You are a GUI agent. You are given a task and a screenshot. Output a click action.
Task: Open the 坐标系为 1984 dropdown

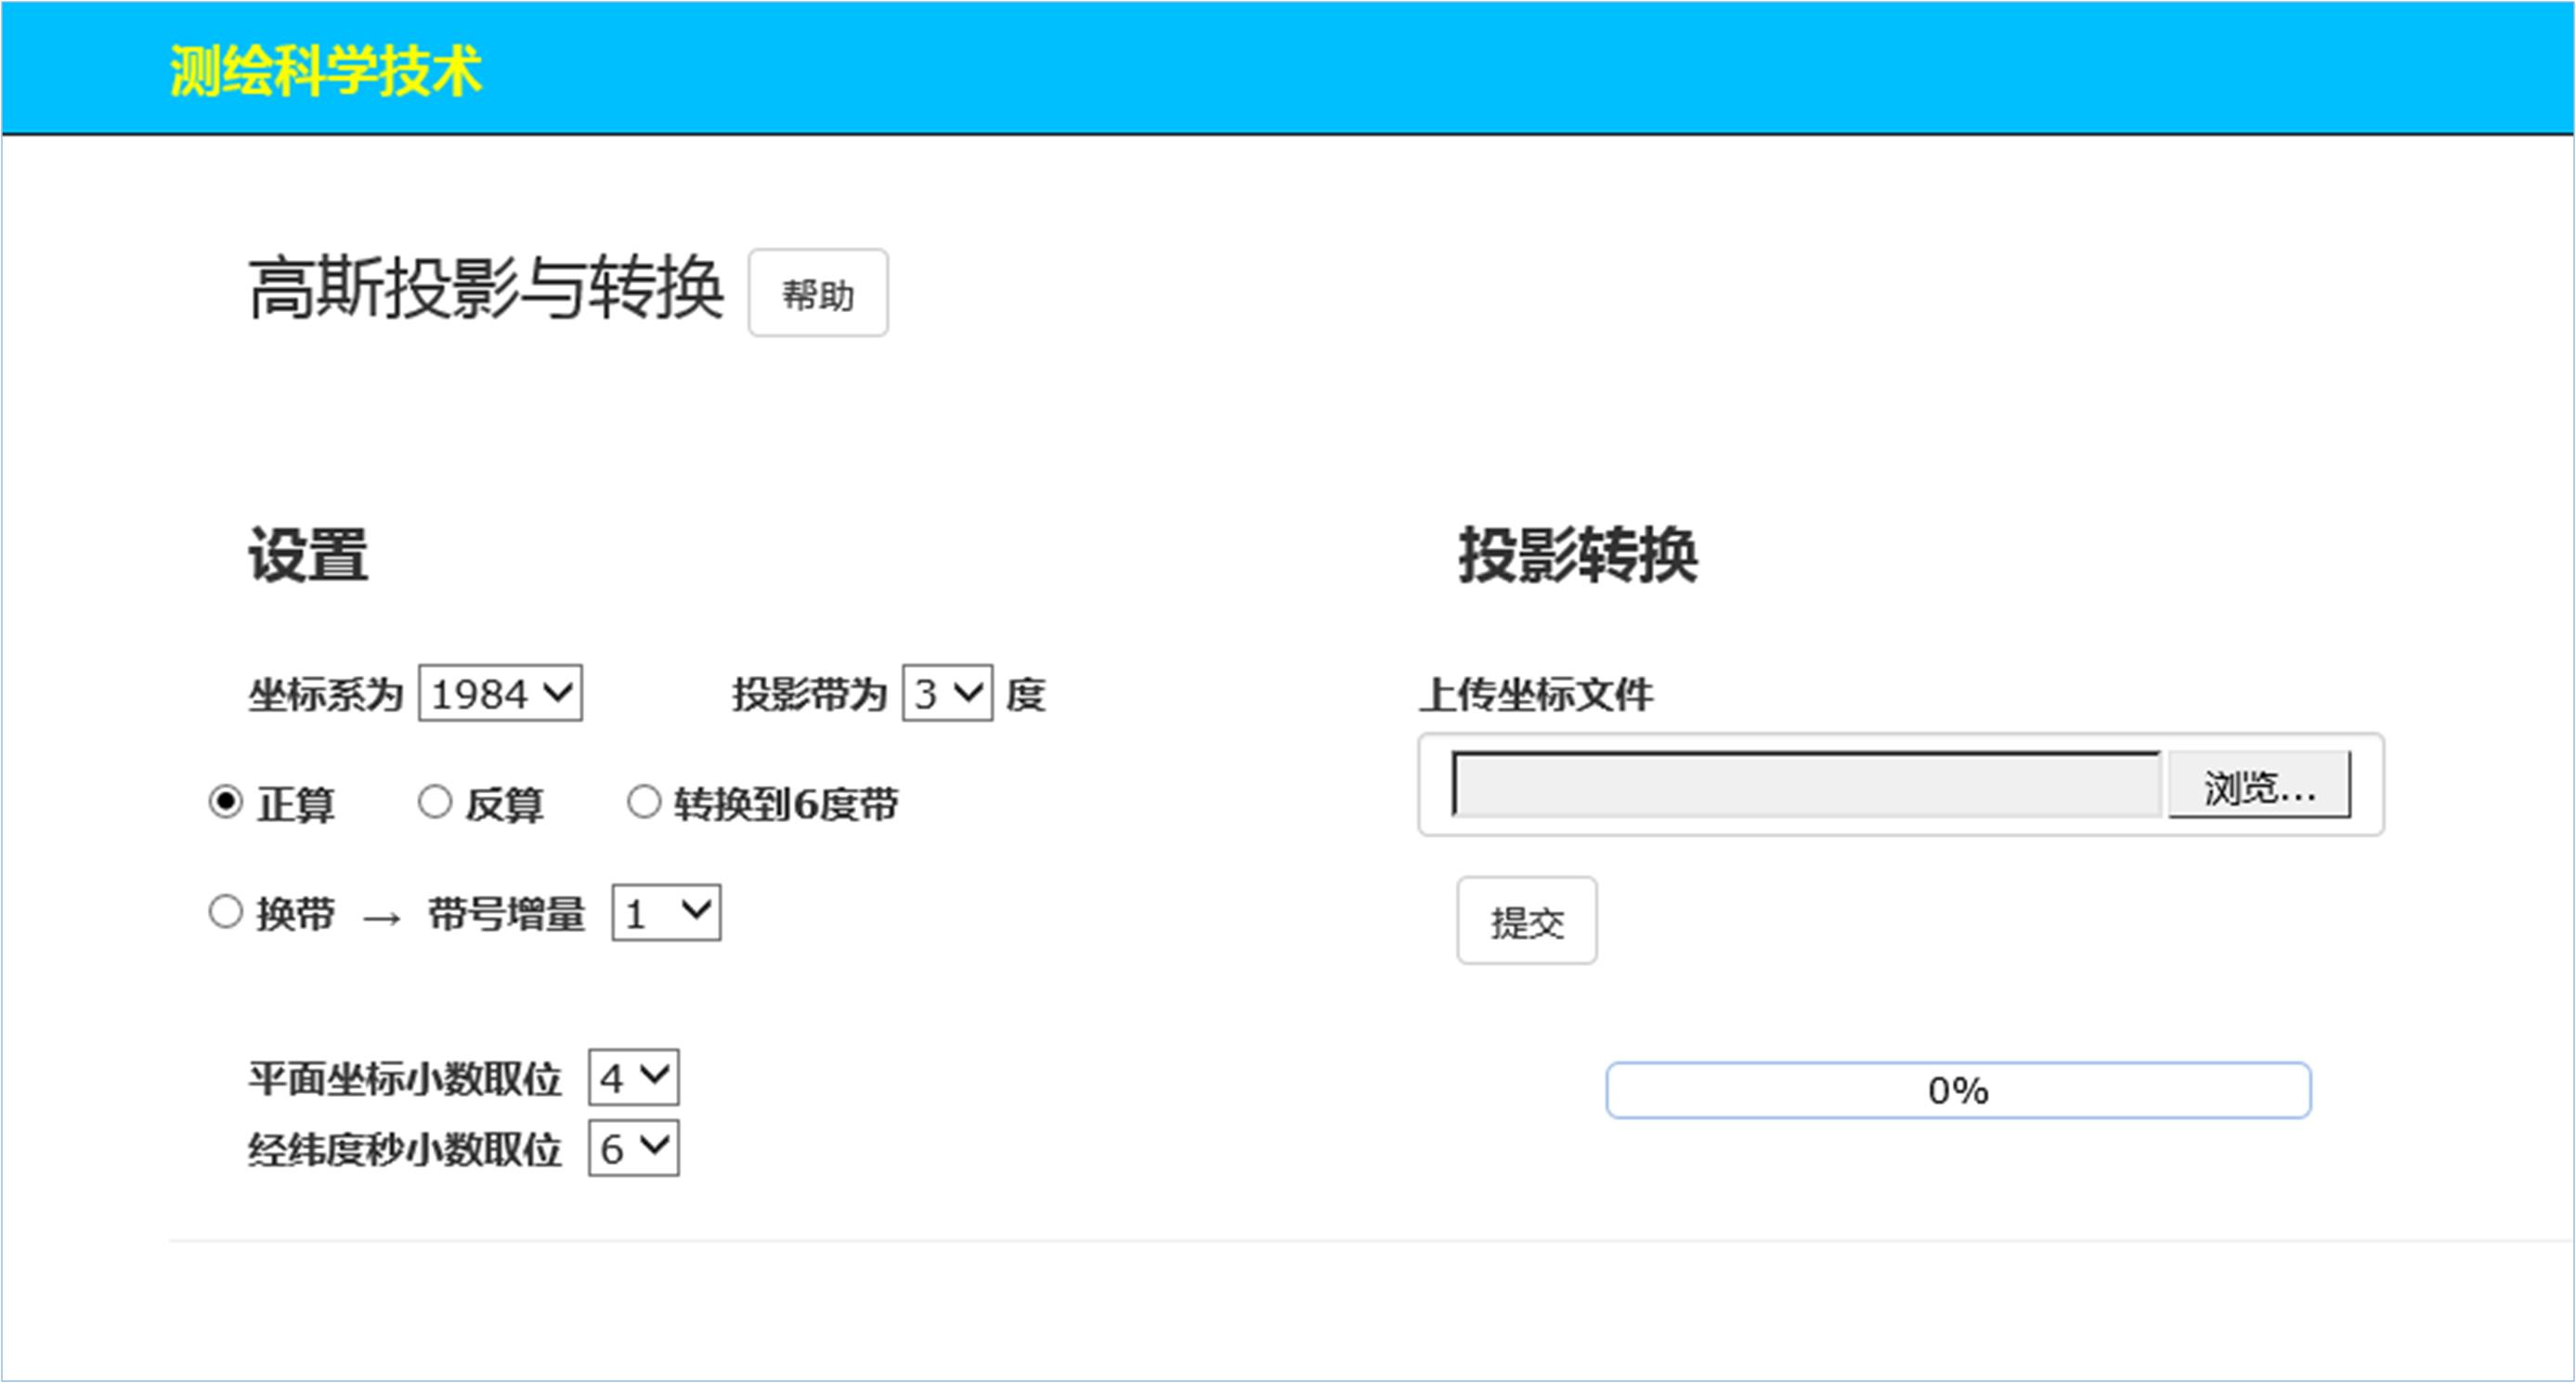(500, 693)
